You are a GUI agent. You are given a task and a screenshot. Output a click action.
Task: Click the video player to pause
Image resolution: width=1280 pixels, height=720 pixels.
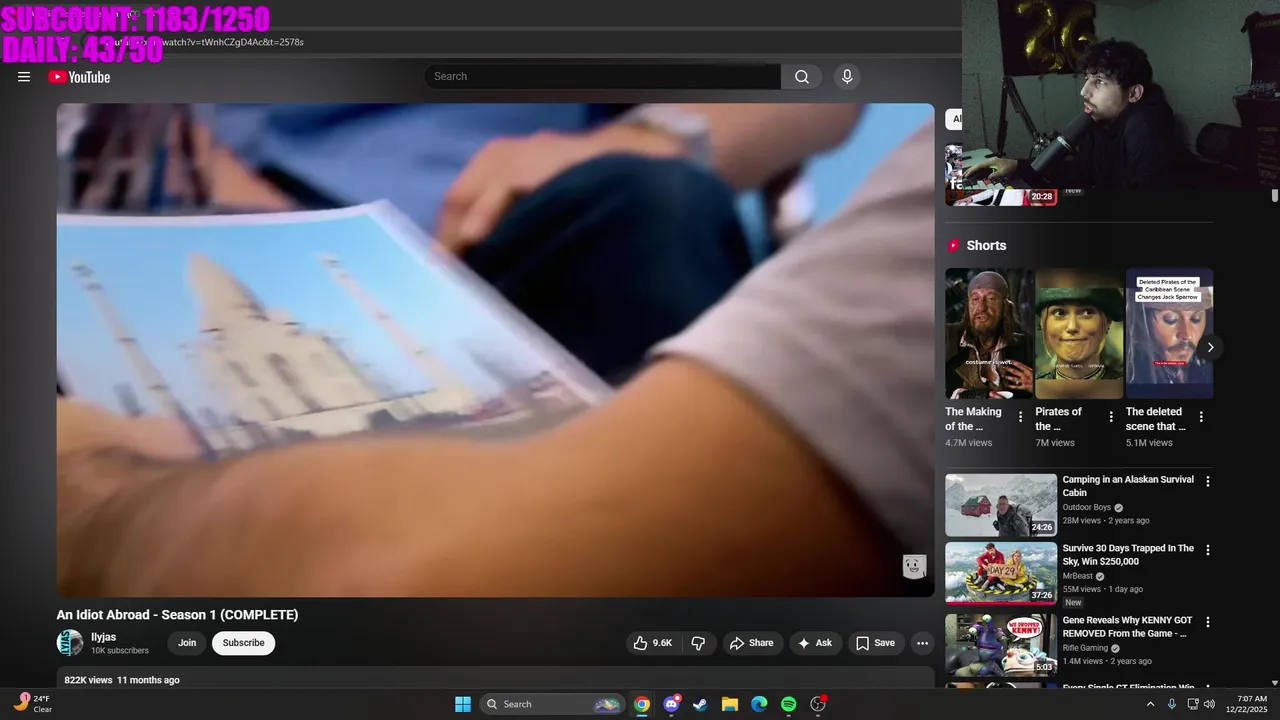(x=495, y=350)
